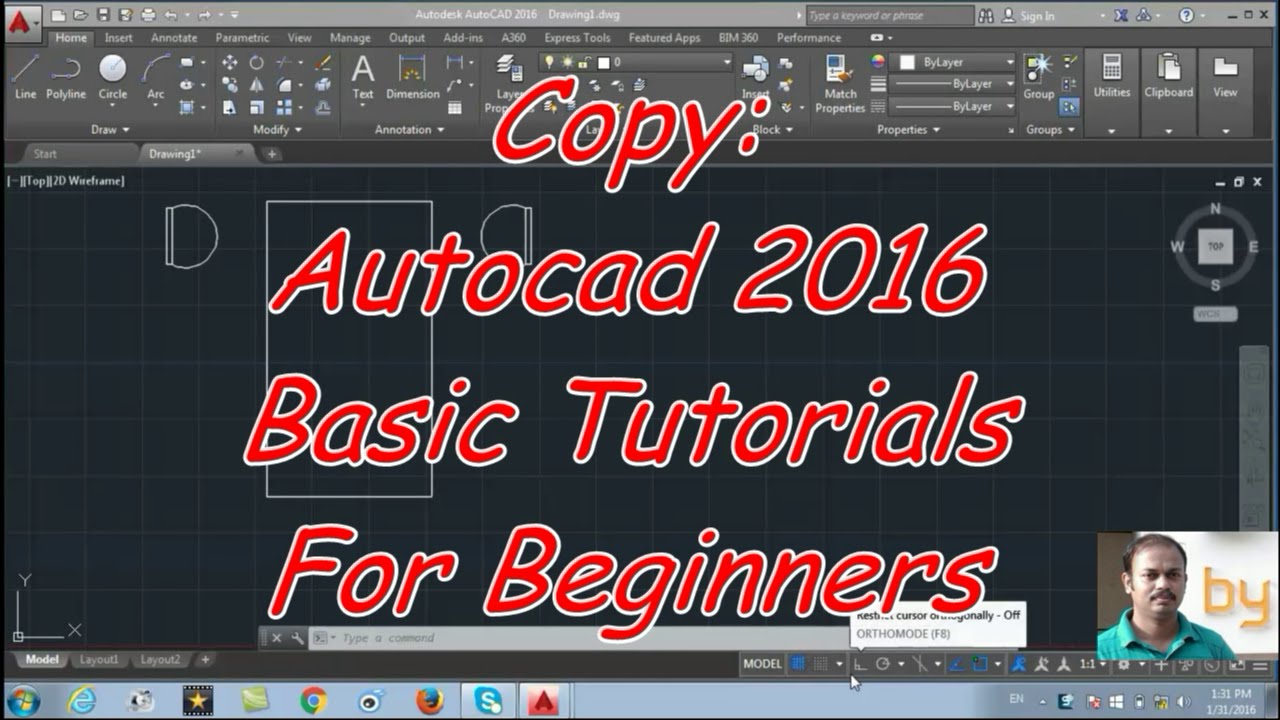Open Google Chrome from the taskbar

tap(313, 700)
